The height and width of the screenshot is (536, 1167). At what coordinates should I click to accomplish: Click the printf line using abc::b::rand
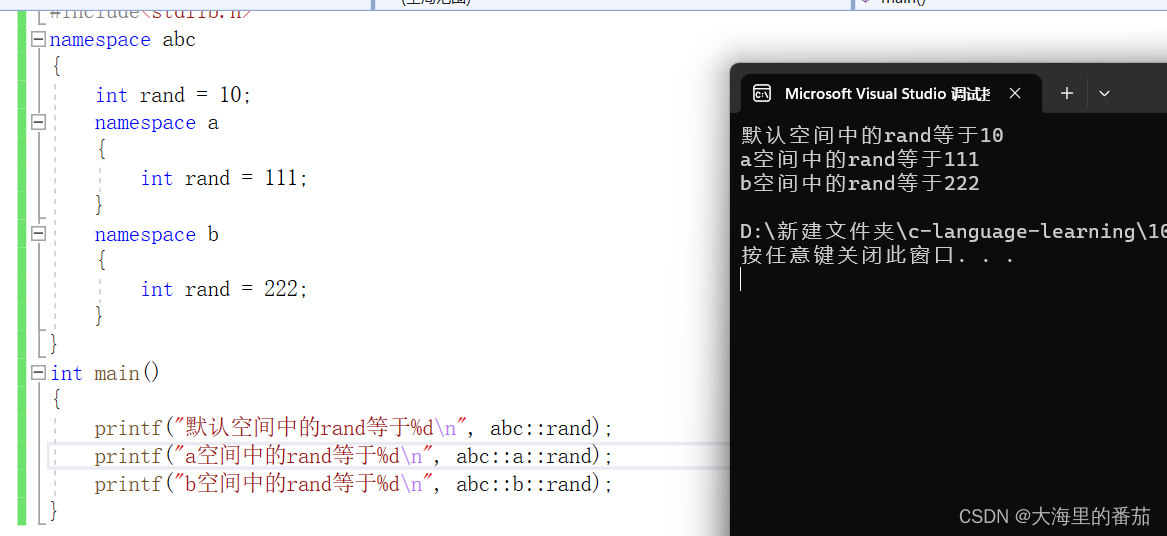tap(354, 485)
